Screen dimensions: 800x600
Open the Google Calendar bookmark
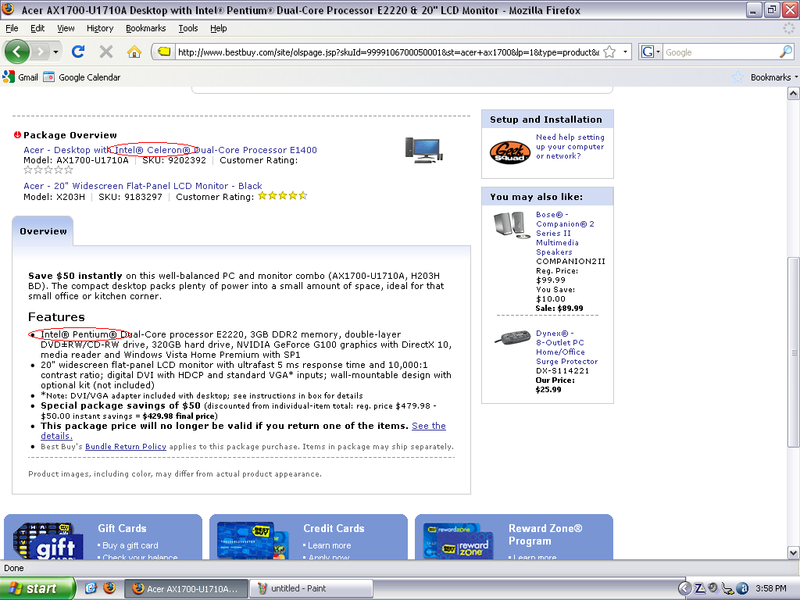click(82, 77)
